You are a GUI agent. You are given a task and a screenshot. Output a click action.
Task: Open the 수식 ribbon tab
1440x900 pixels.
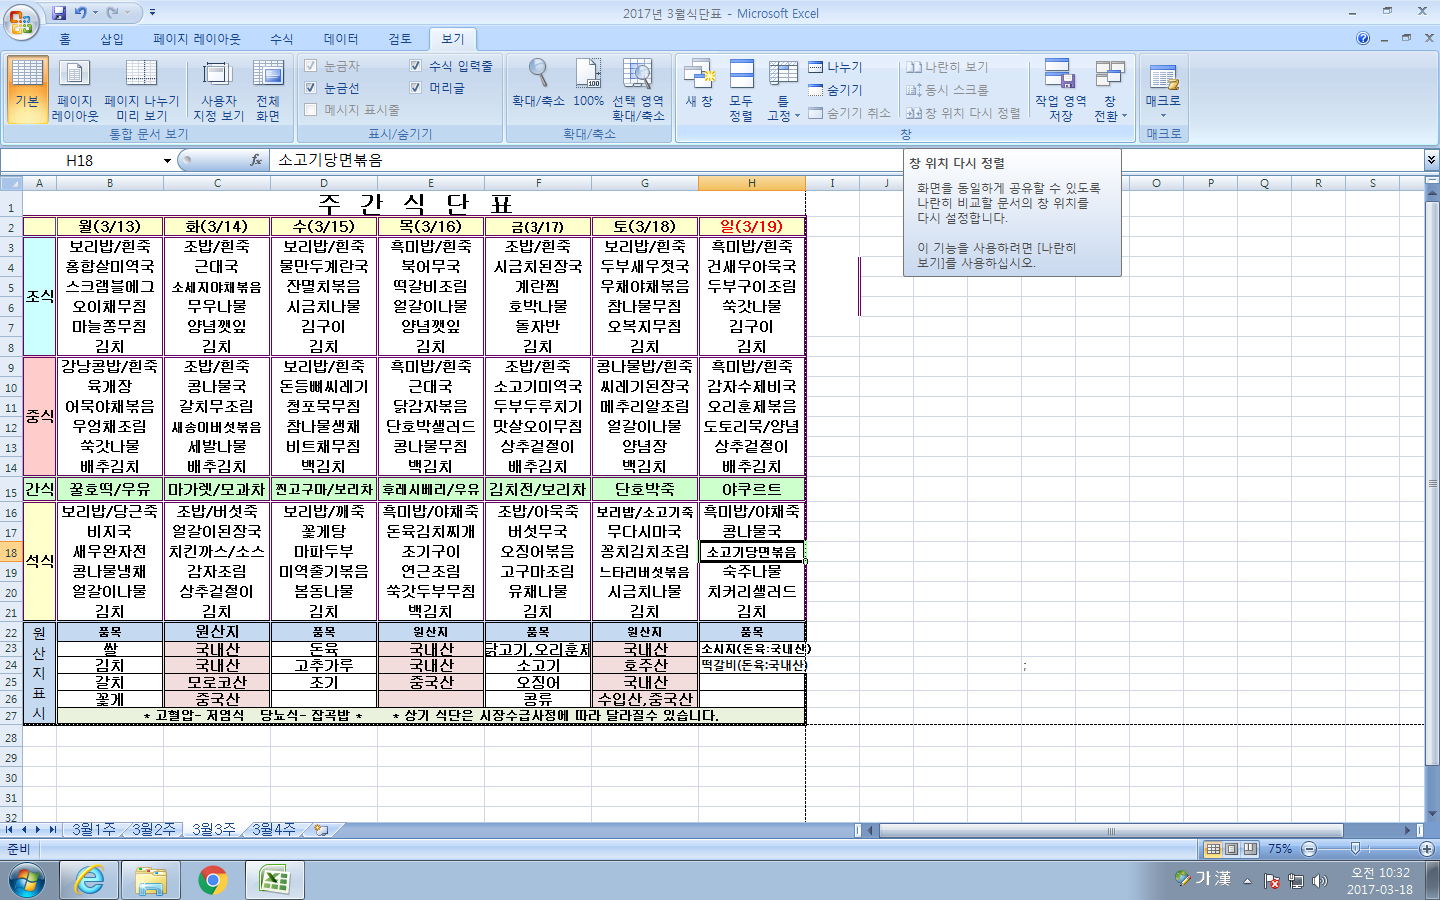point(281,39)
